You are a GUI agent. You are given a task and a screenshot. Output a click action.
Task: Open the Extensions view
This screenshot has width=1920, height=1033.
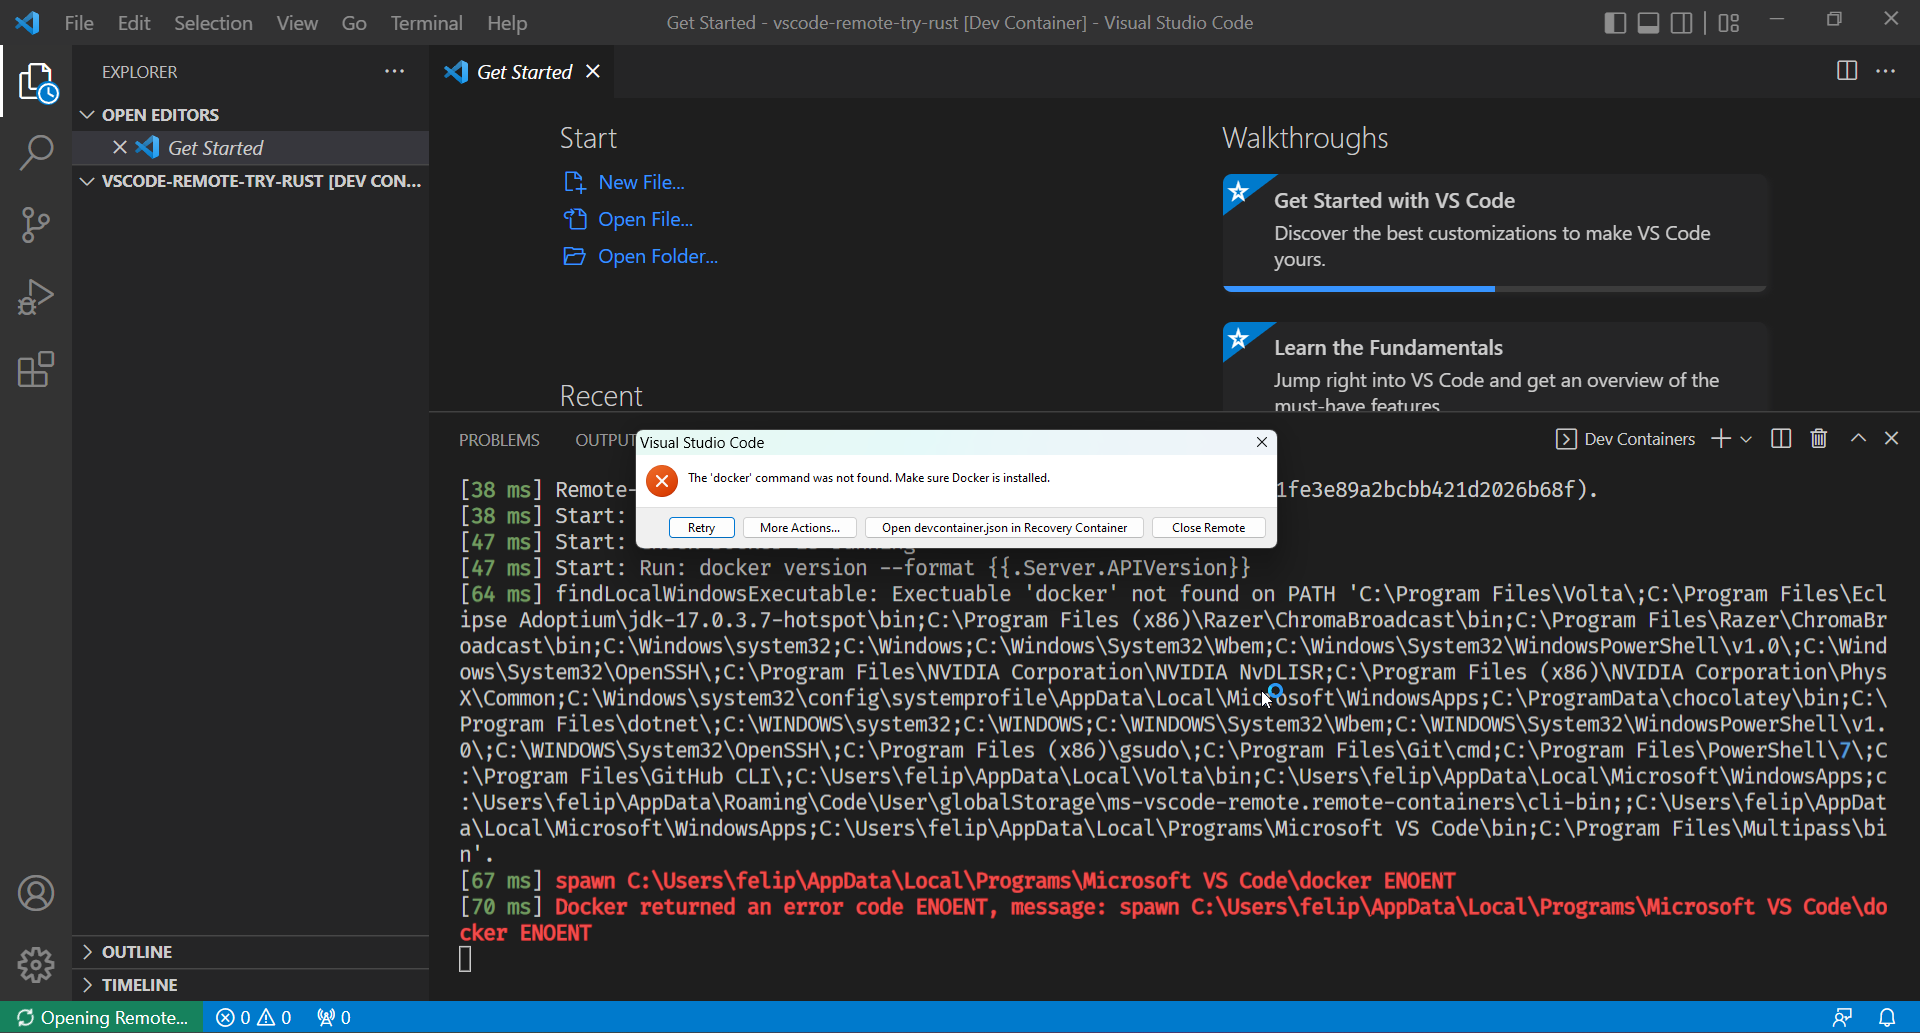[x=36, y=369]
